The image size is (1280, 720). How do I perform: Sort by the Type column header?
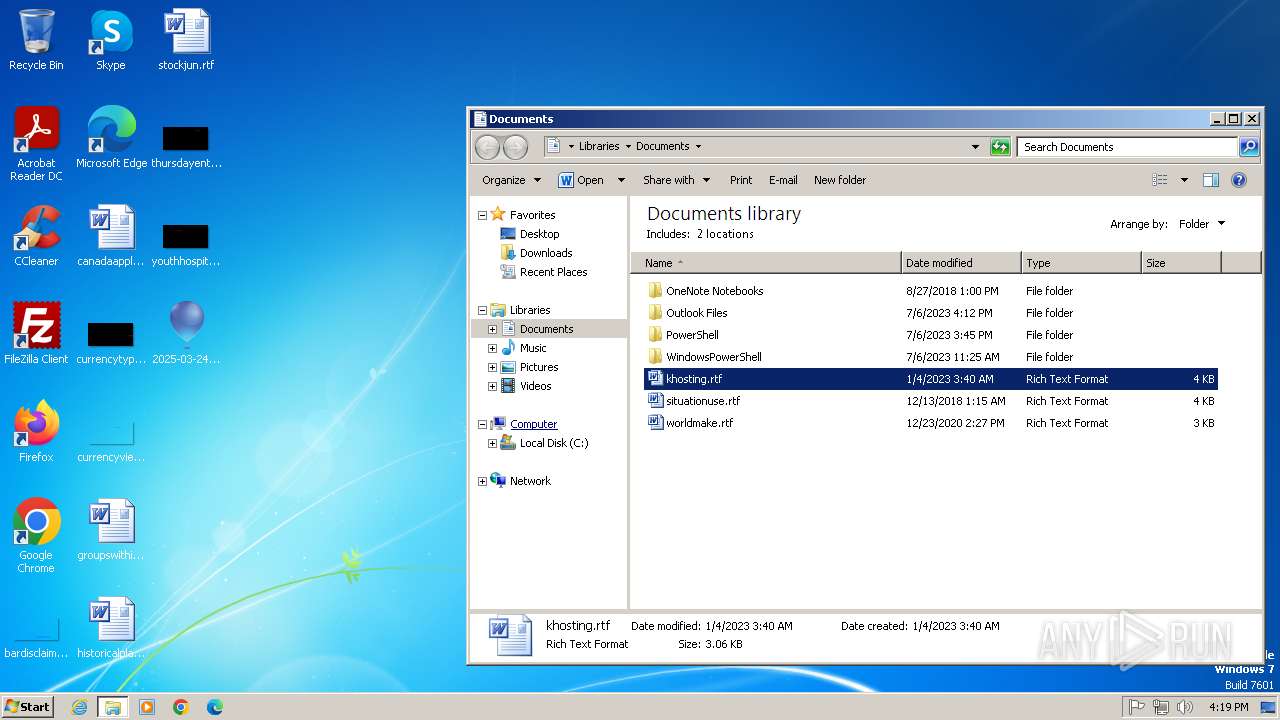tap(1081, 263)
